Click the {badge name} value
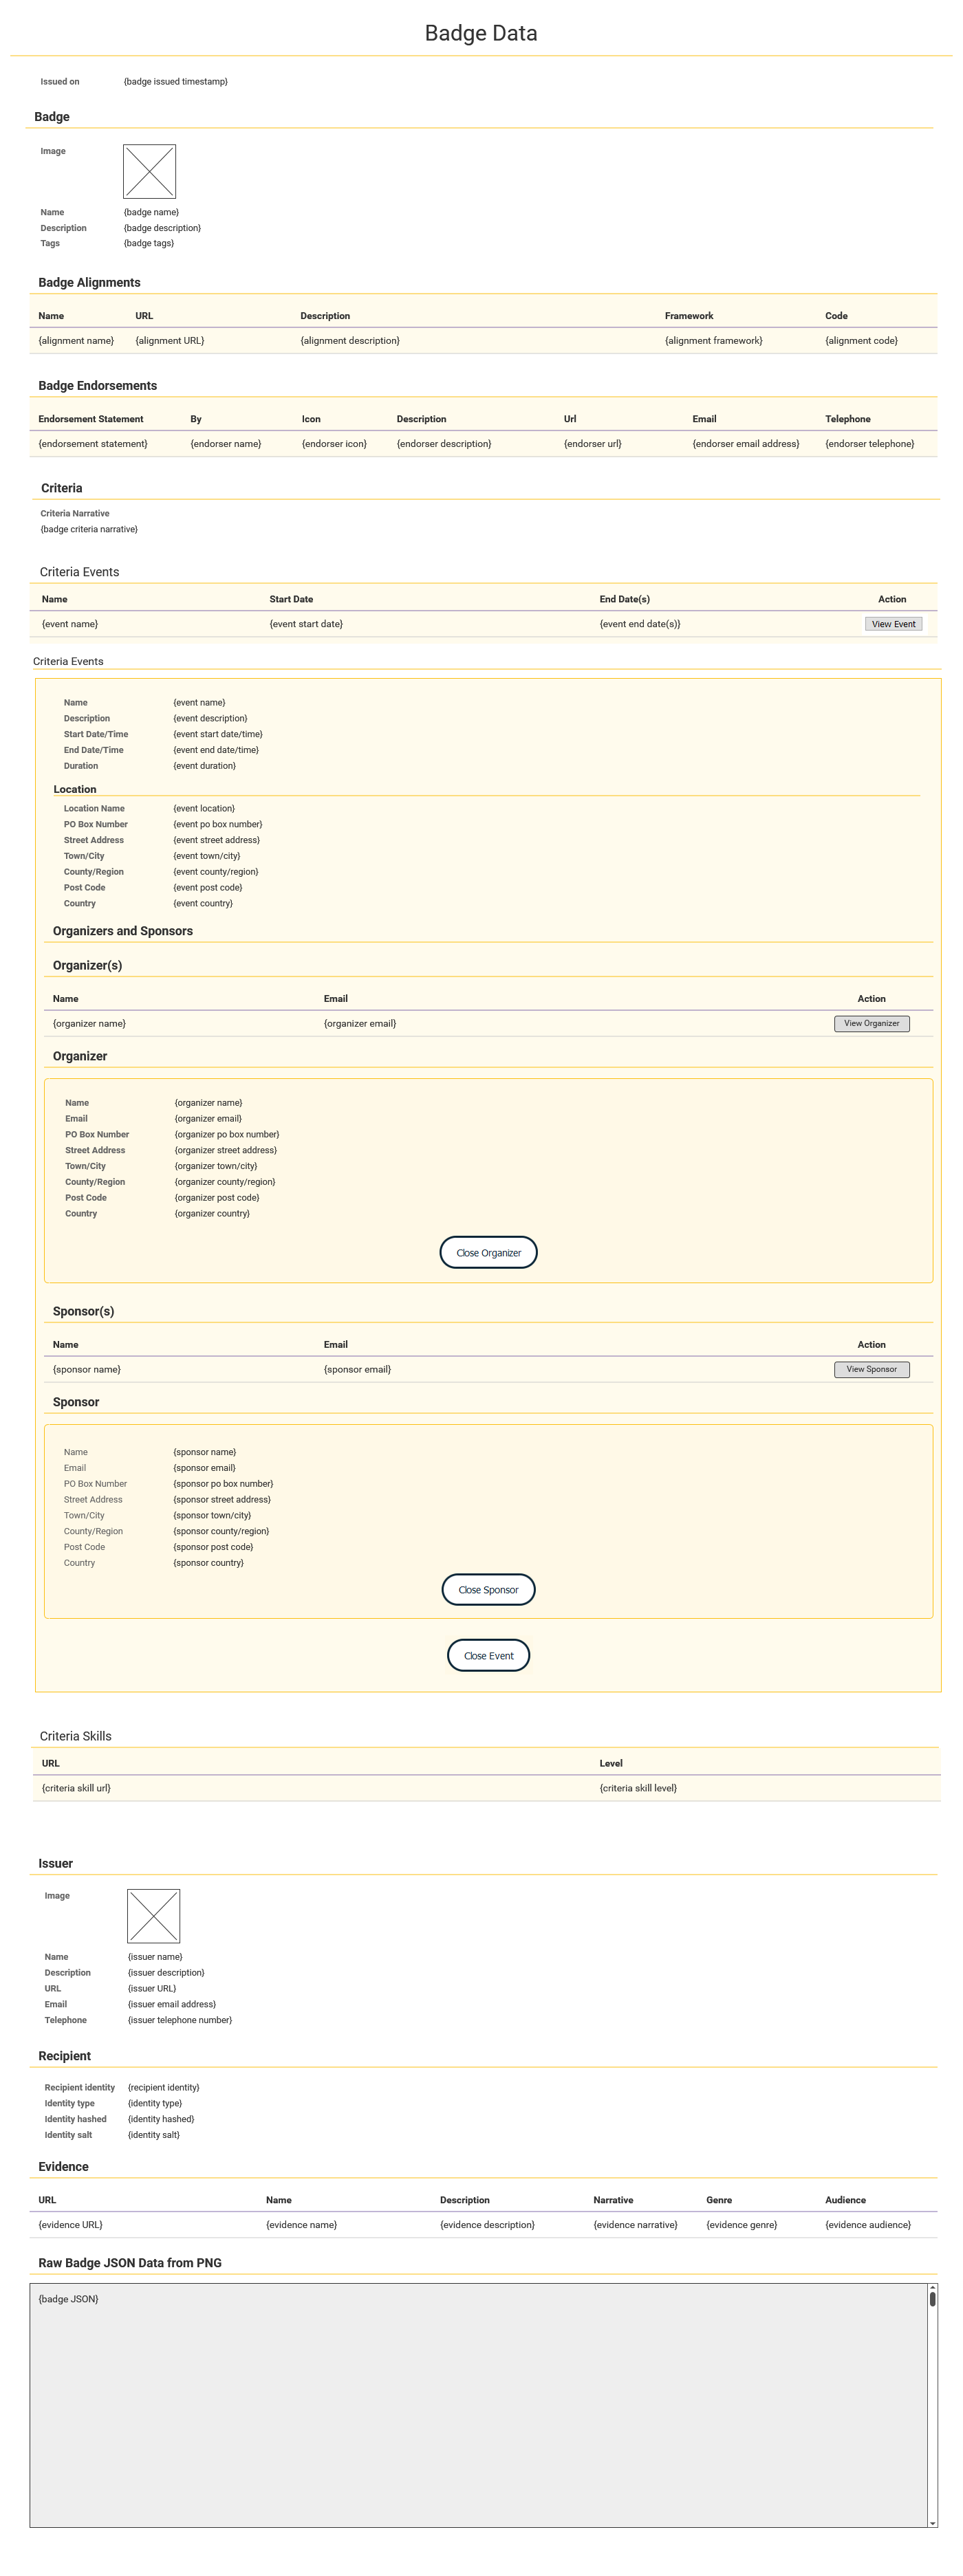Screen dimensions: 963x2576 tap(151, 212)
